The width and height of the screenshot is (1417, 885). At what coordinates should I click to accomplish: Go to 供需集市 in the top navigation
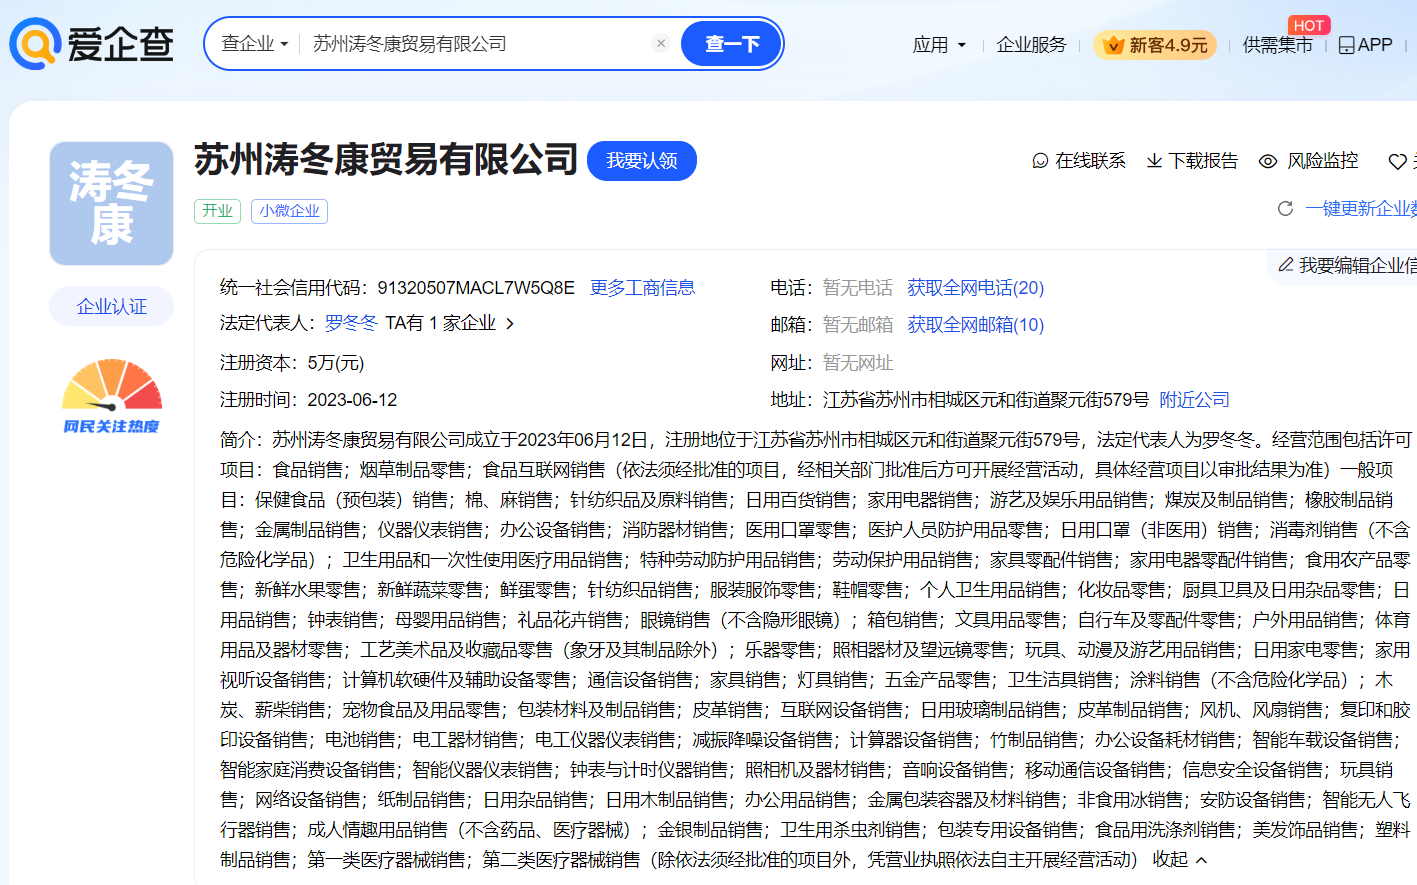click(x=1277, y=45)
